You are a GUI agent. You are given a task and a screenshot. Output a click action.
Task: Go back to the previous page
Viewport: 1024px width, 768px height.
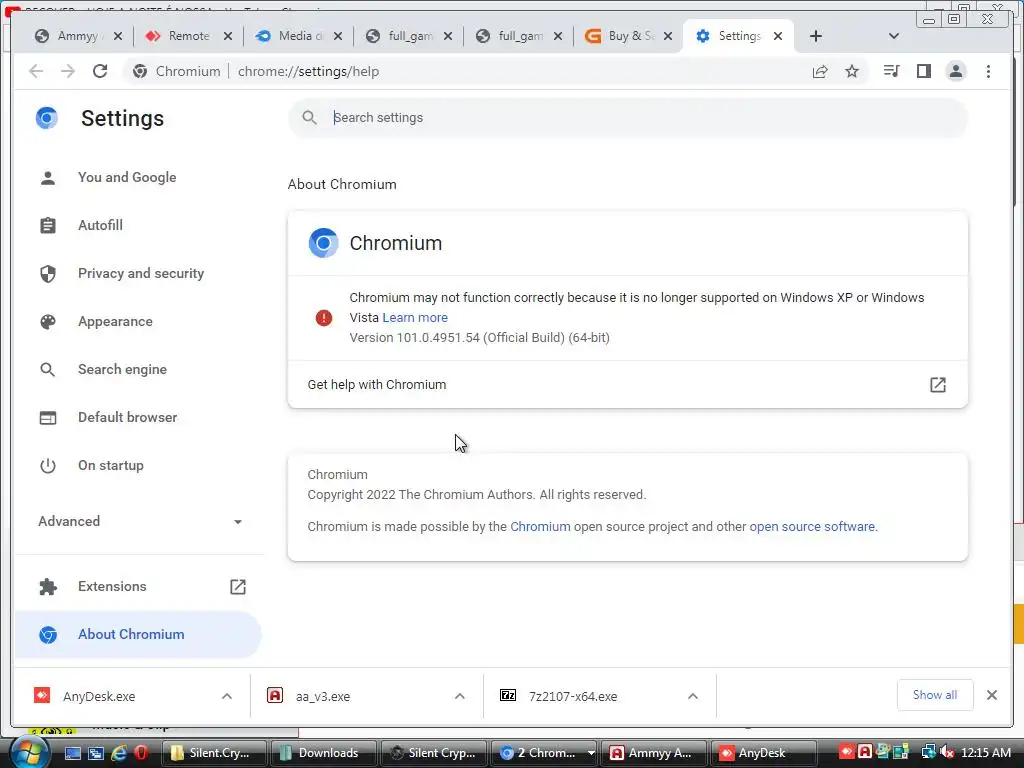point(36,71)
